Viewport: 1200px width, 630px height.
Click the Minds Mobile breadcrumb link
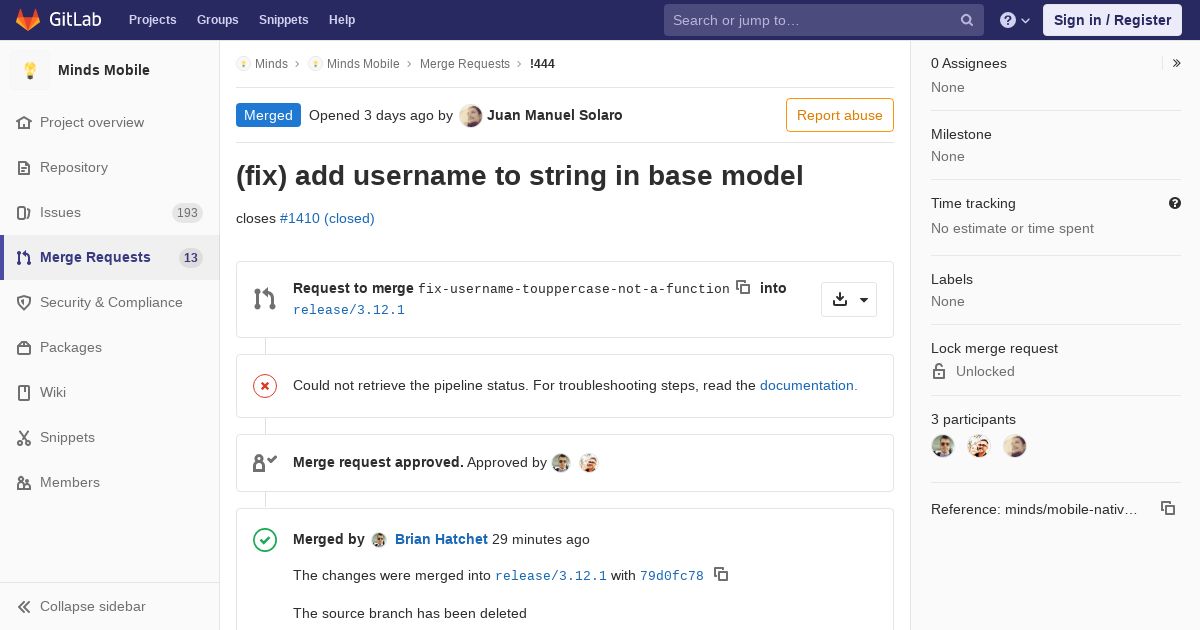pos(363,64)
